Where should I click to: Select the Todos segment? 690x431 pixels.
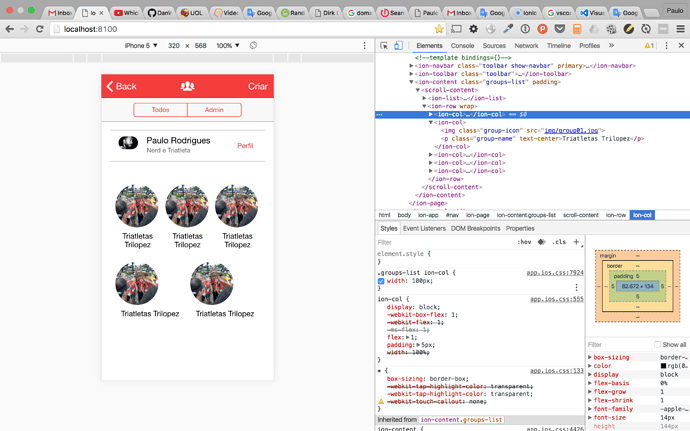[161, 110]
